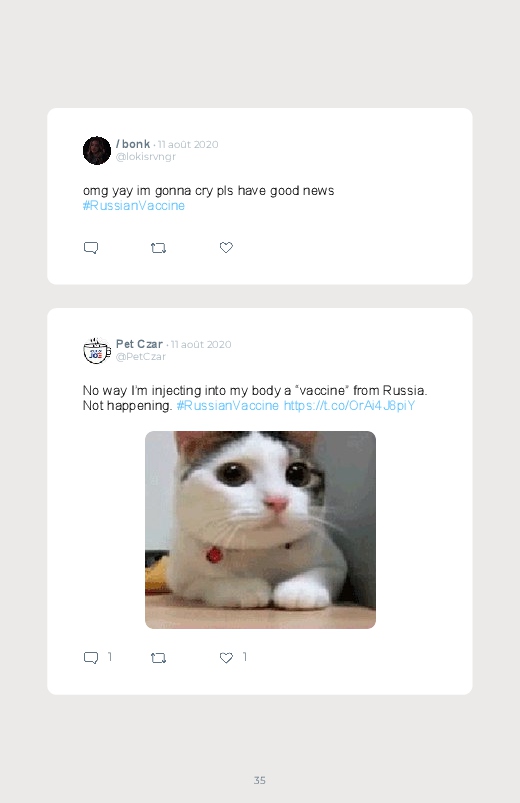Open the @PetCzar handle
Image resolution: width=520 pixels, height=803 pixels.
(x=141, y=357)
